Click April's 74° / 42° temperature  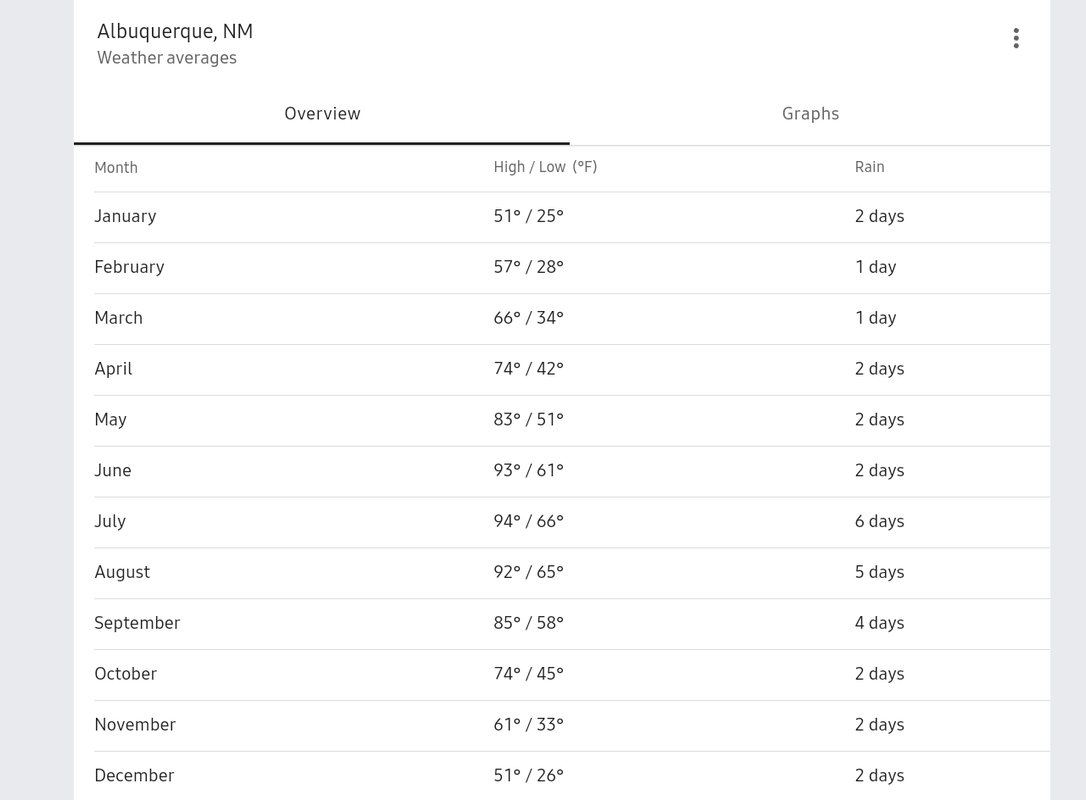click(528, 369)
